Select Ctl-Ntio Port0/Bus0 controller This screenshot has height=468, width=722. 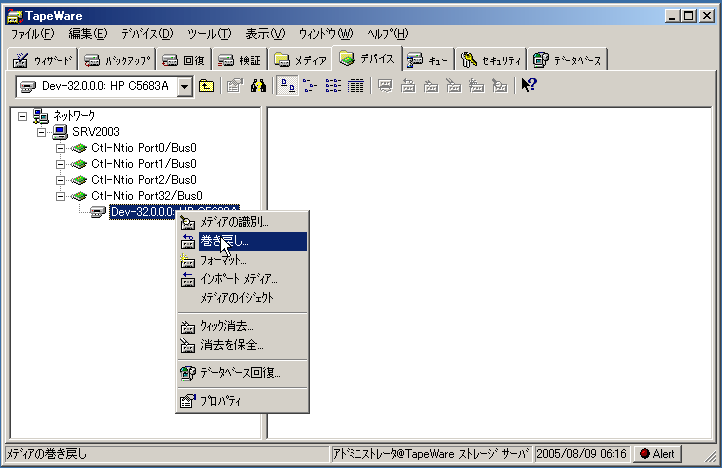[x=144, y=148]
